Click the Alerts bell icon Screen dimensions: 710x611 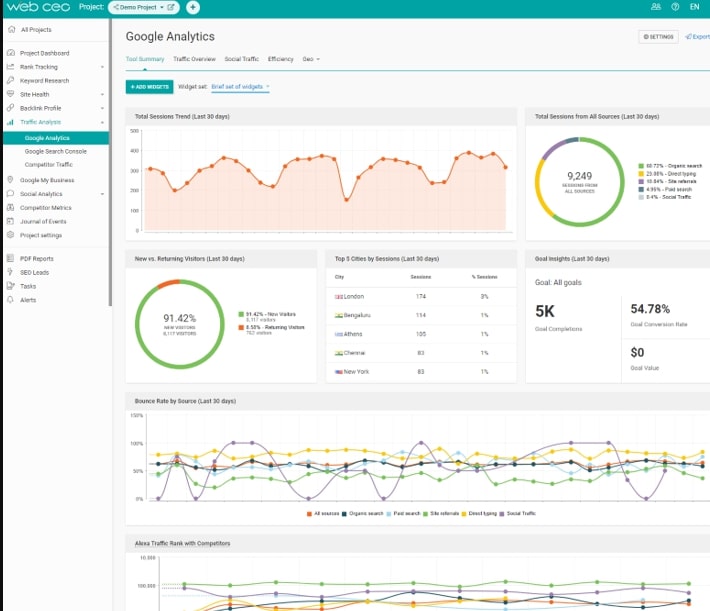[11, 299]
